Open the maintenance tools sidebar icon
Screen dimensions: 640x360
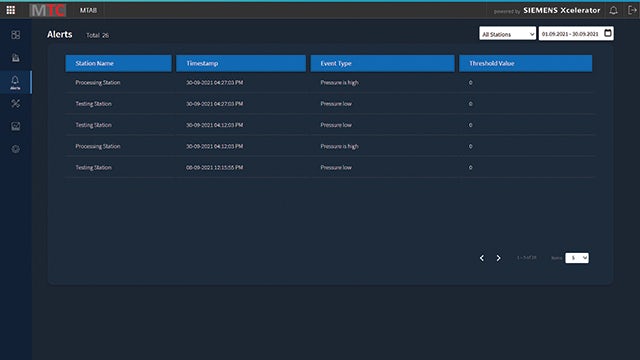click(16, 104)
